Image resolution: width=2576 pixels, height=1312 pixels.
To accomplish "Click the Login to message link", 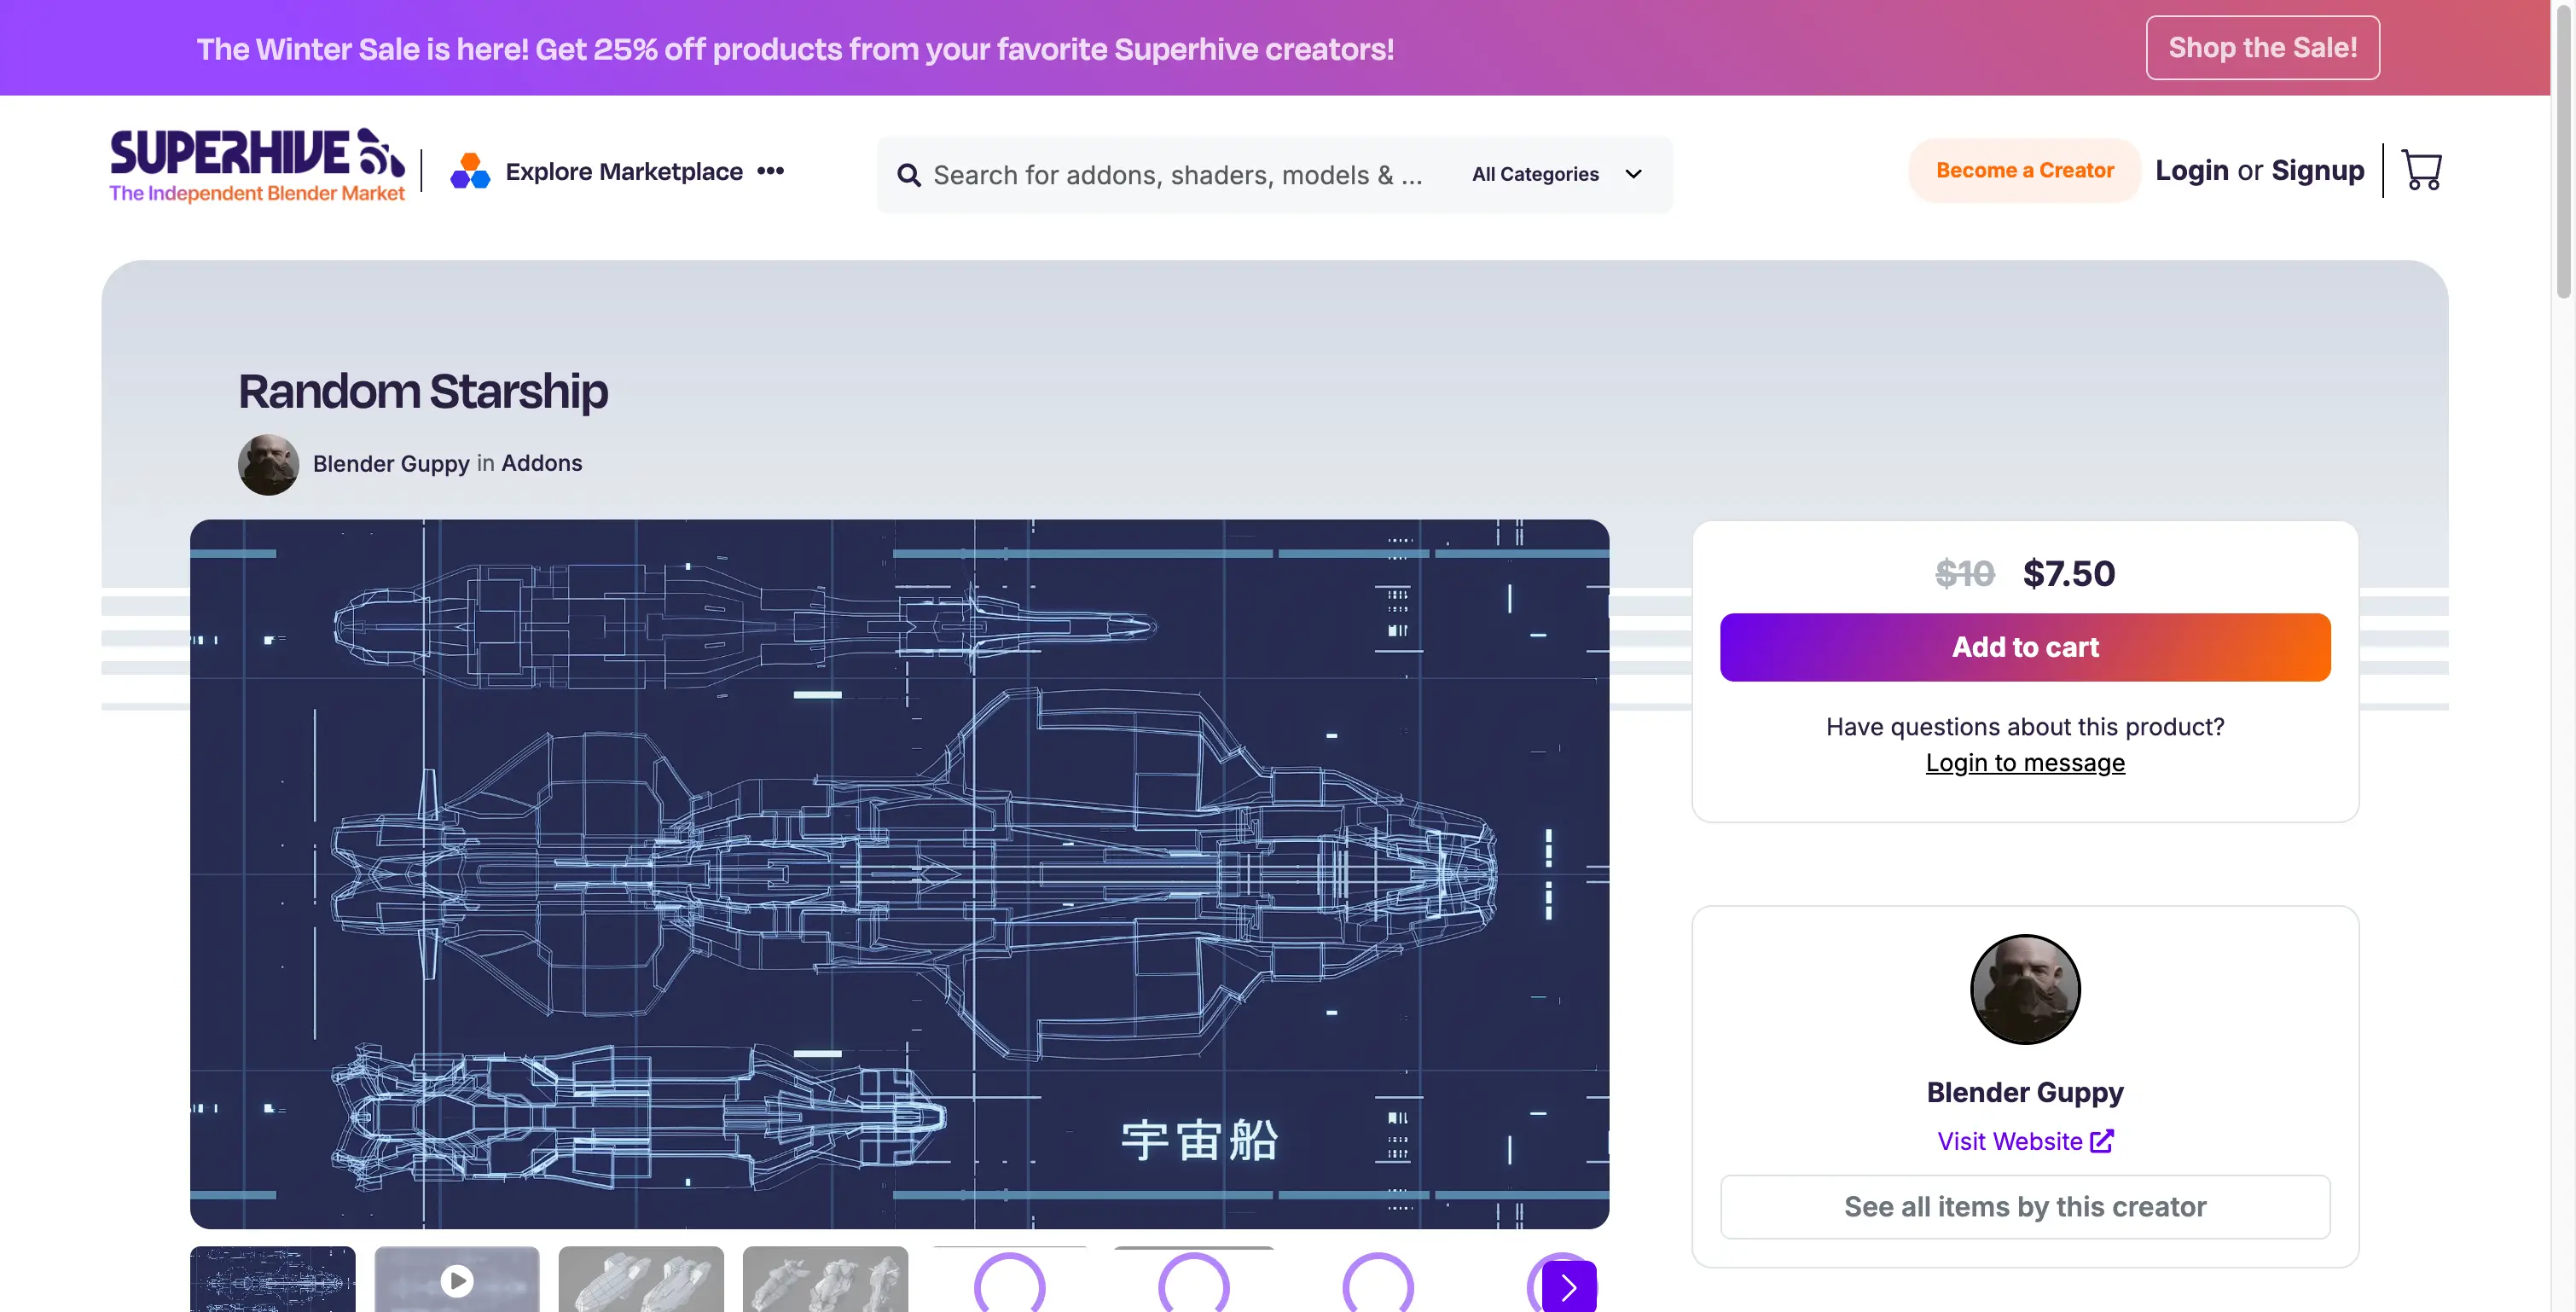I will point(2024,761).
